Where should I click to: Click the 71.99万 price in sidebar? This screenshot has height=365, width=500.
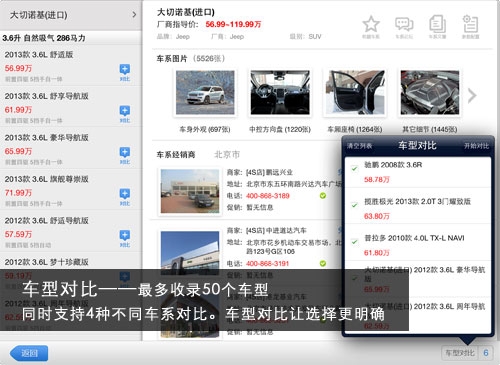pos(18,193)
